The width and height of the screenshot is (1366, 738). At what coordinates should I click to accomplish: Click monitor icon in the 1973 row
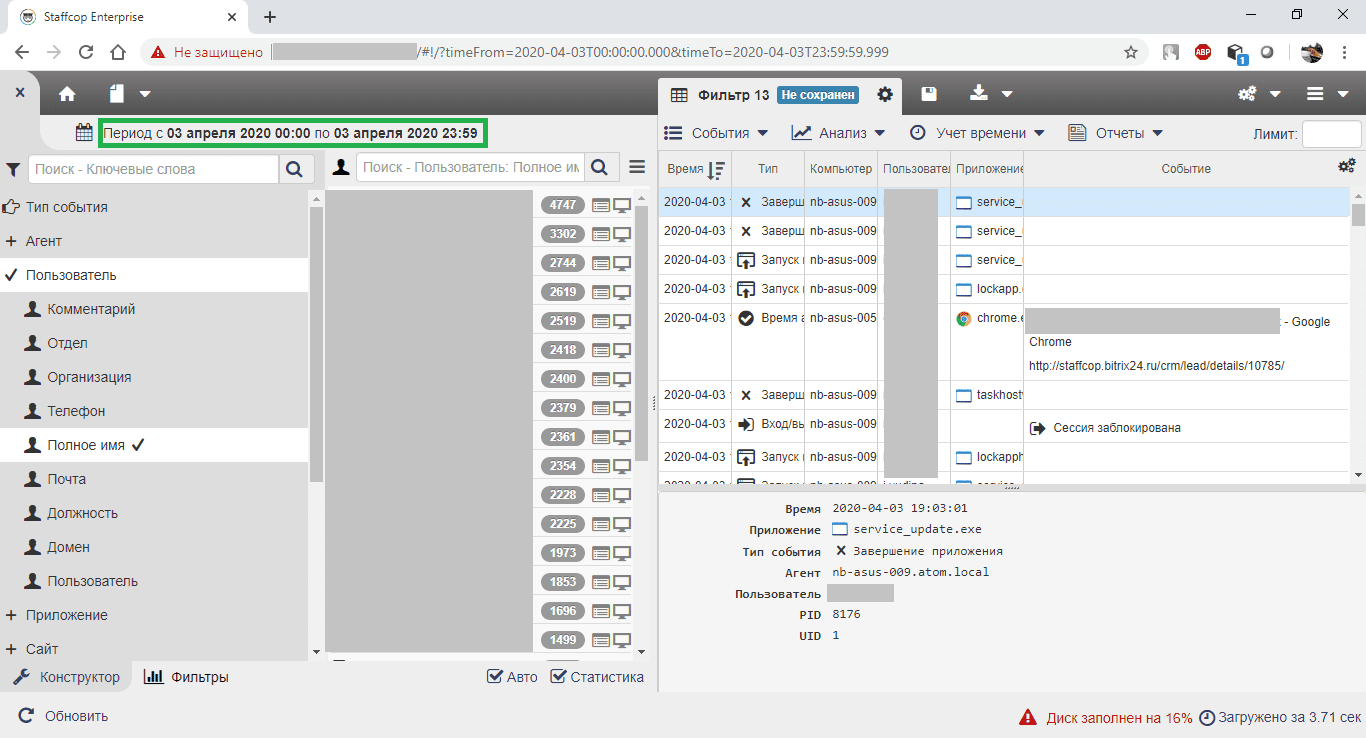tap(622, 553)
